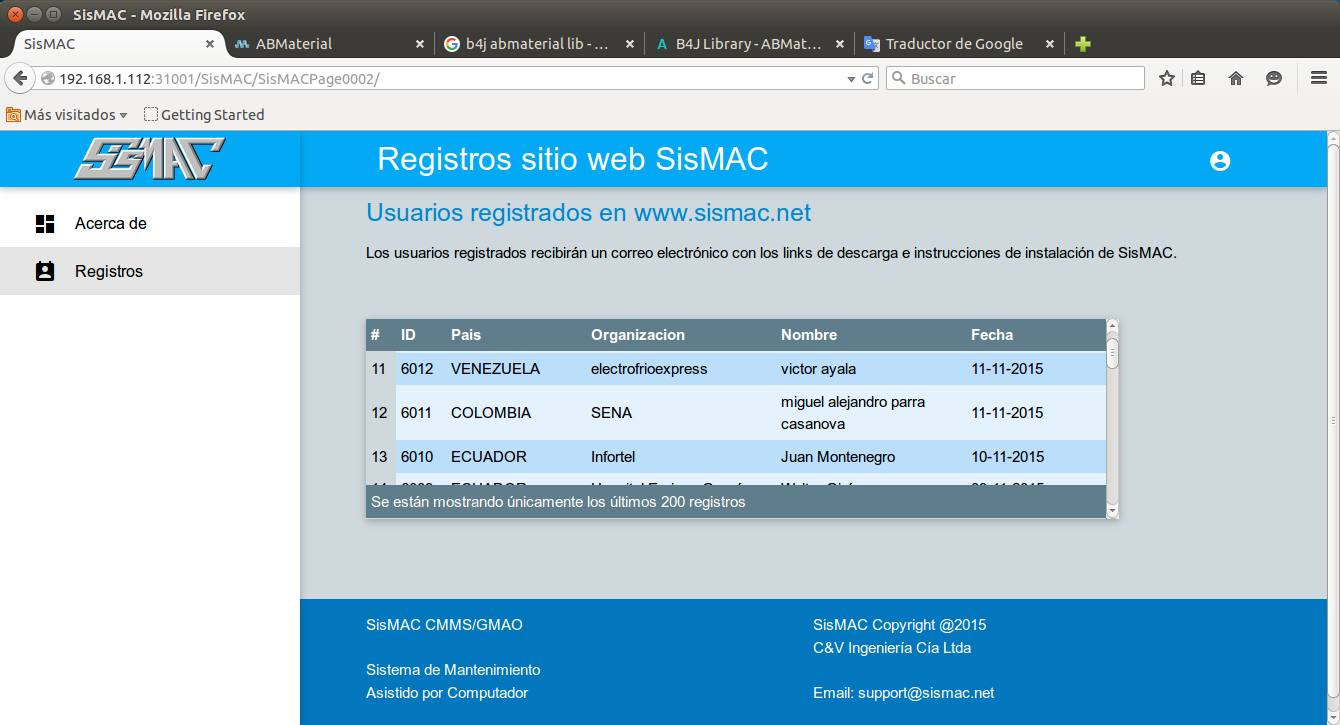The height and width of the screenshot is (725, 1340).
Task: Click the page's vertical scrollbar
Action: click(x=1333, y=420)
